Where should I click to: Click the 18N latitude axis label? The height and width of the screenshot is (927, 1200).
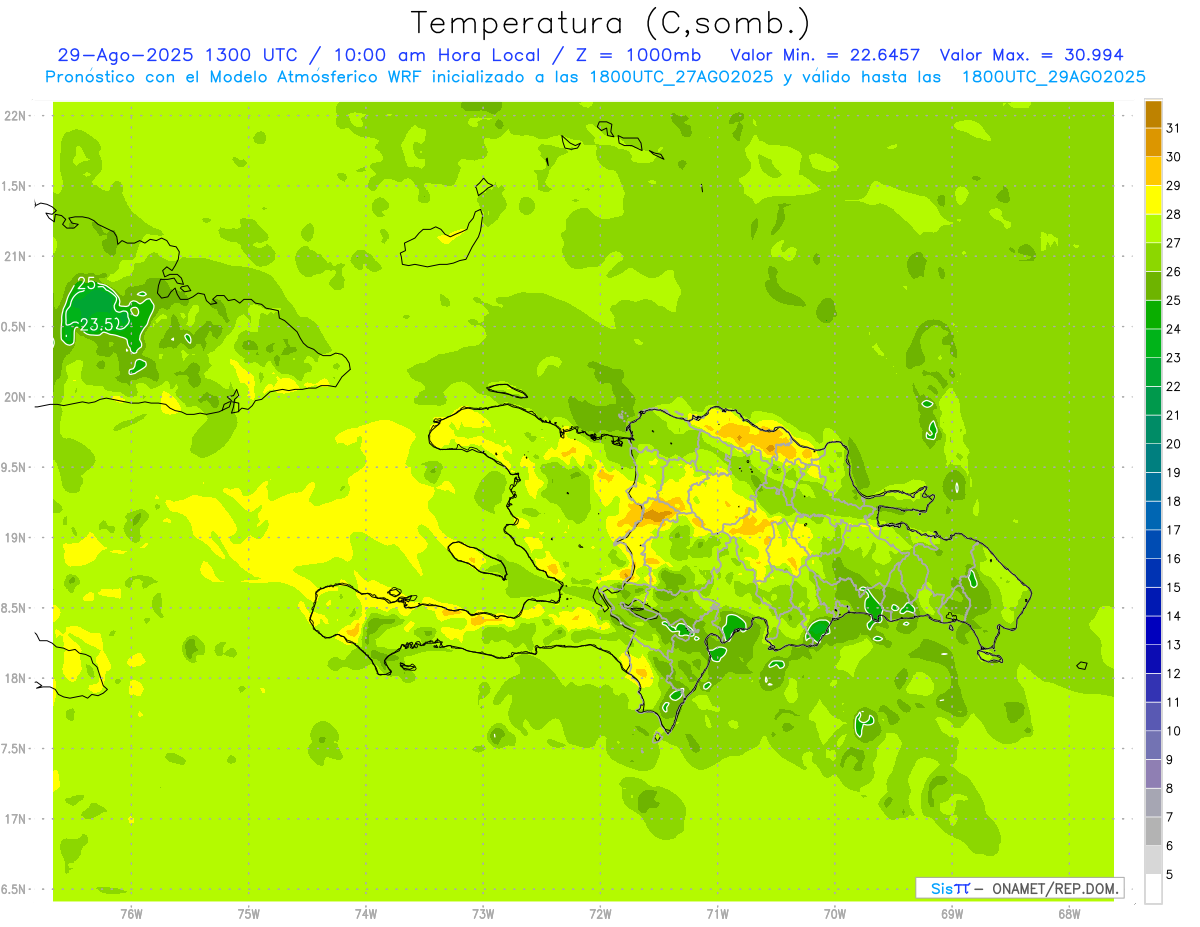click(x=15, y=679)
